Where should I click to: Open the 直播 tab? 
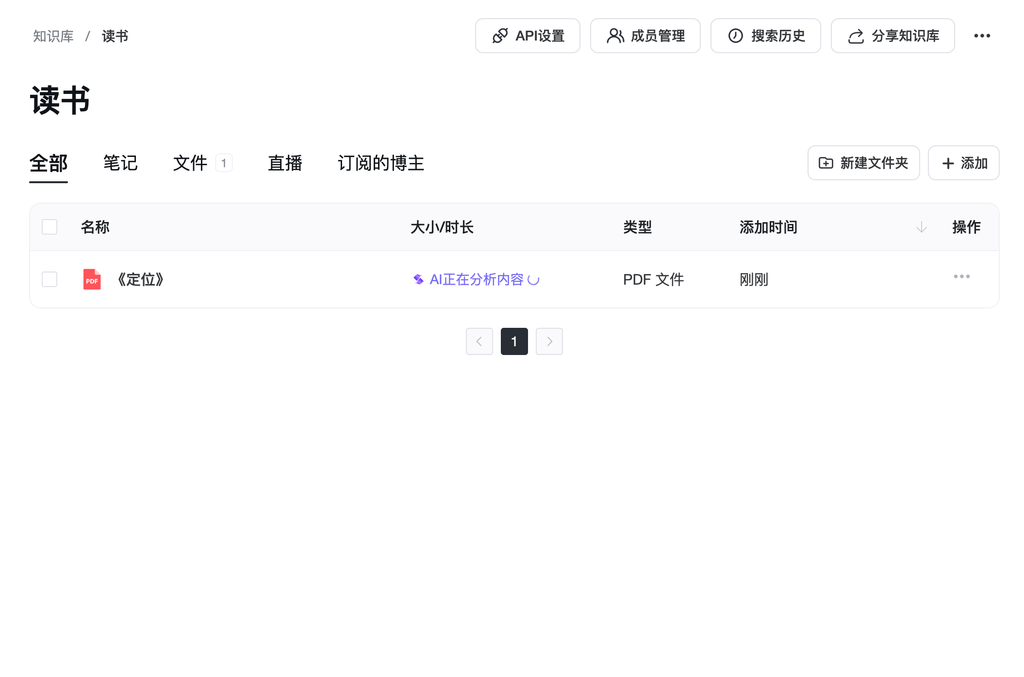tap(285, 163)
